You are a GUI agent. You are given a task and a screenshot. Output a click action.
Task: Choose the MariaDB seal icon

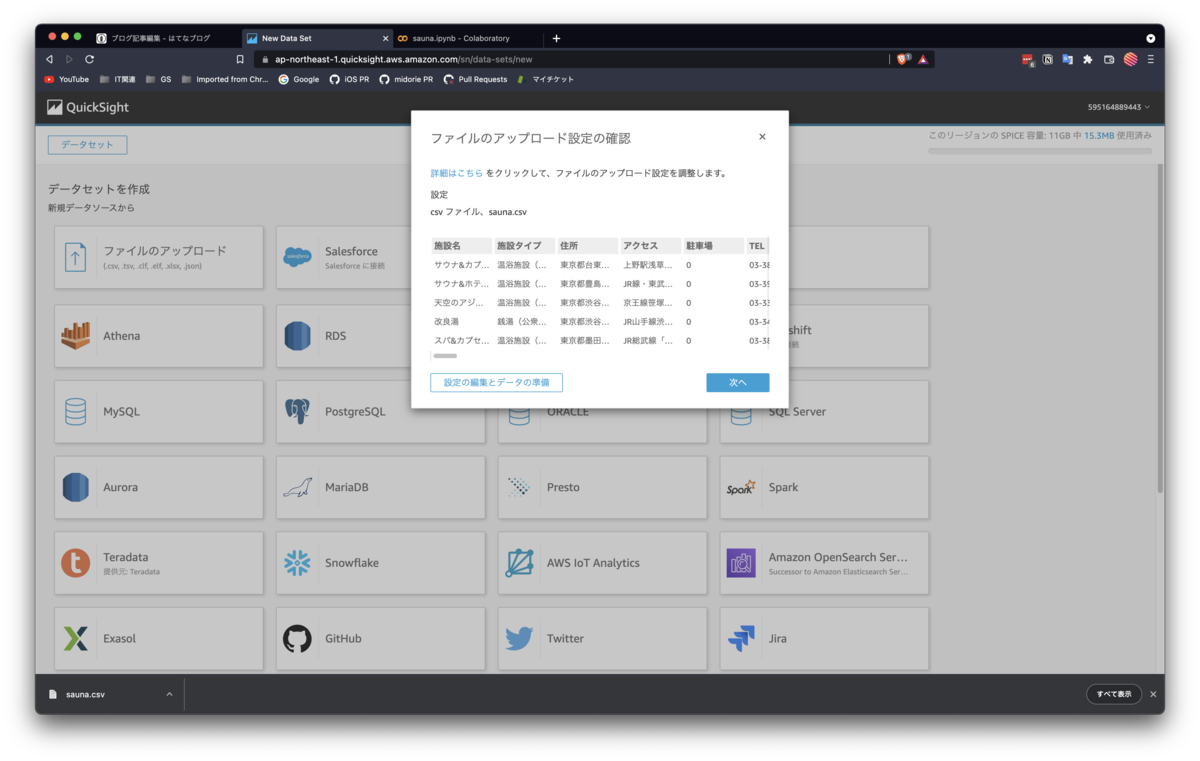tap(297, 487)
